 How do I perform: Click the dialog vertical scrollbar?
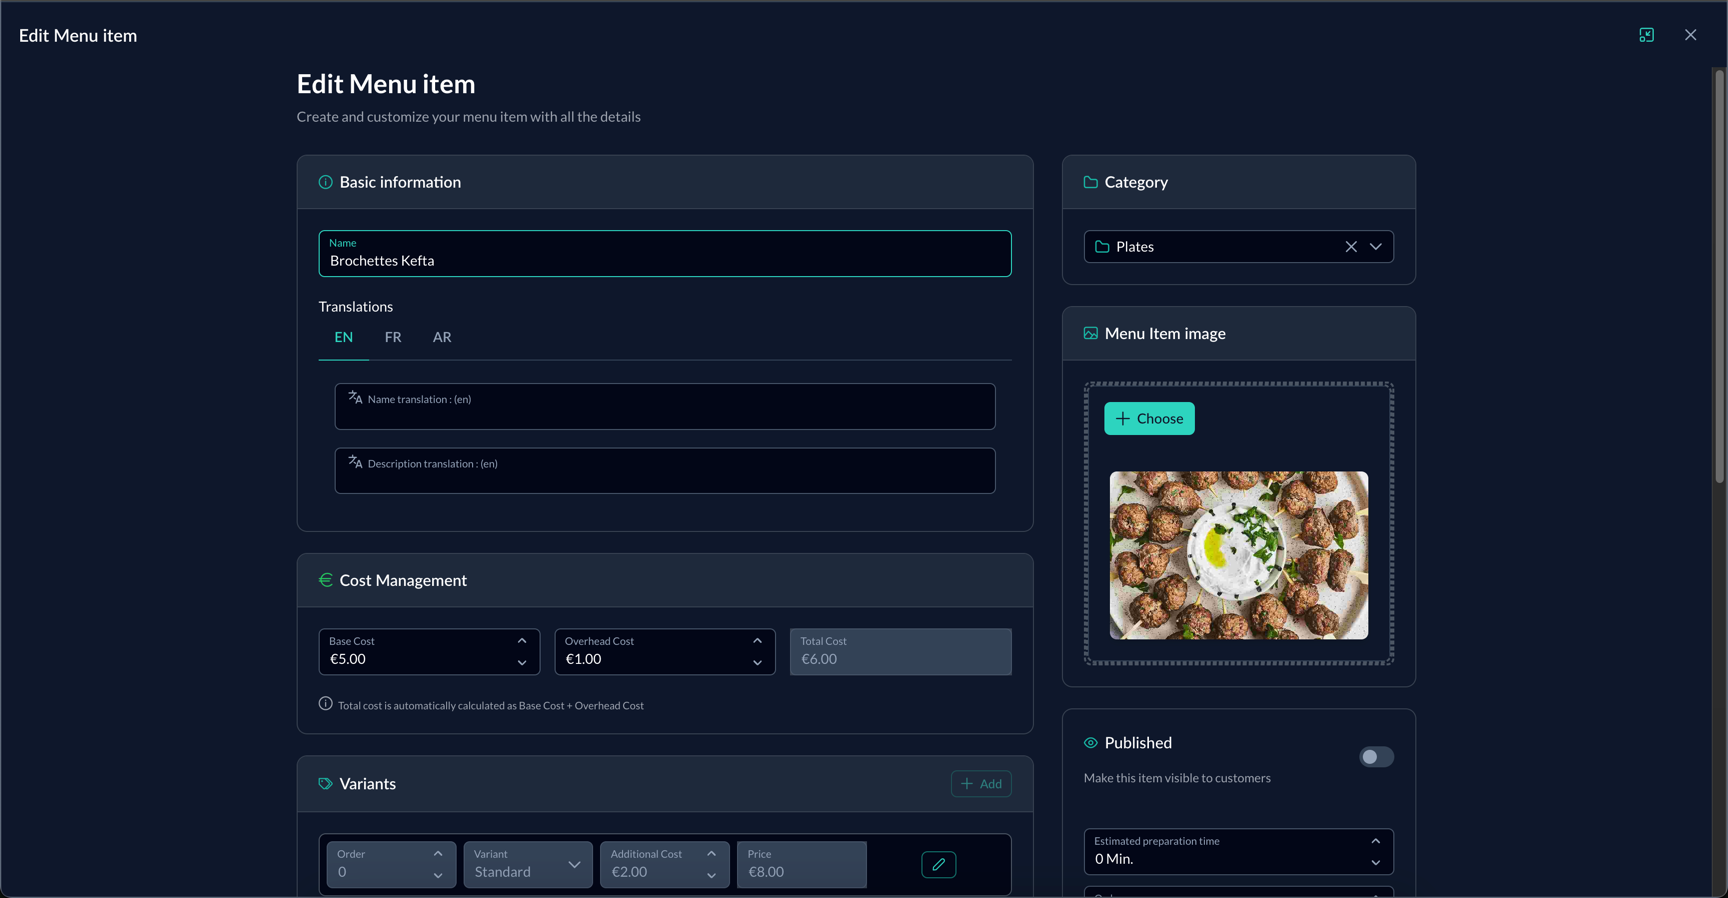click(1719, 277)
